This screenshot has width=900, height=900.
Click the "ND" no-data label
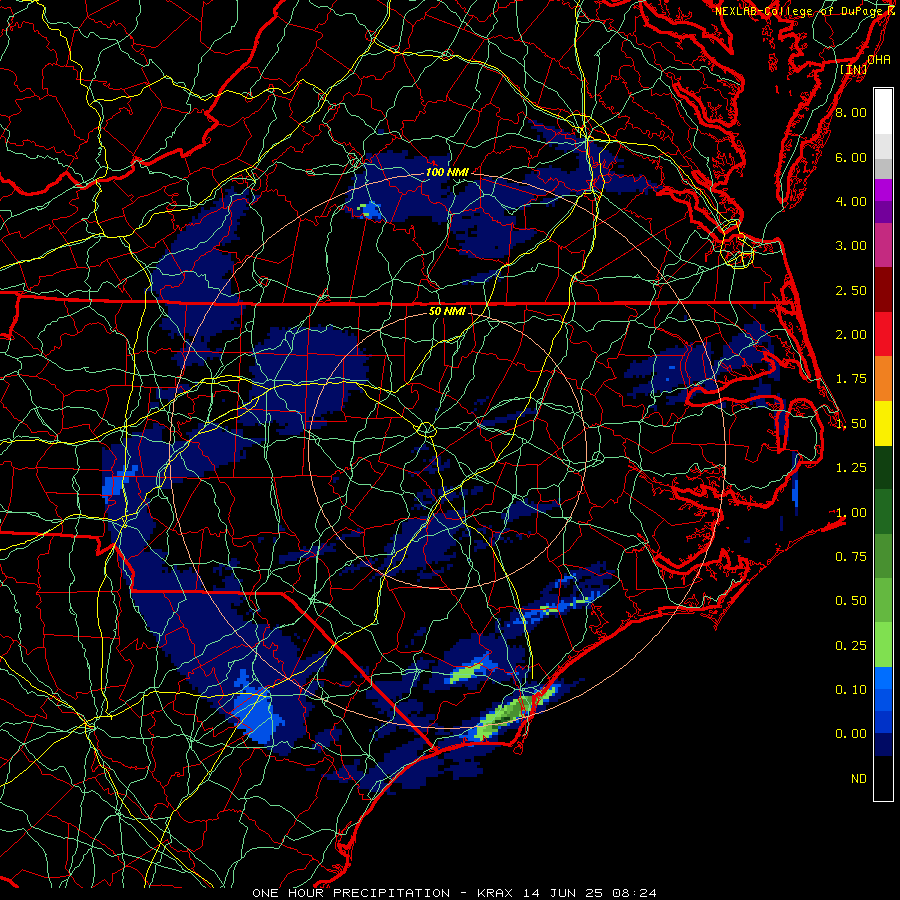point(859,779)
